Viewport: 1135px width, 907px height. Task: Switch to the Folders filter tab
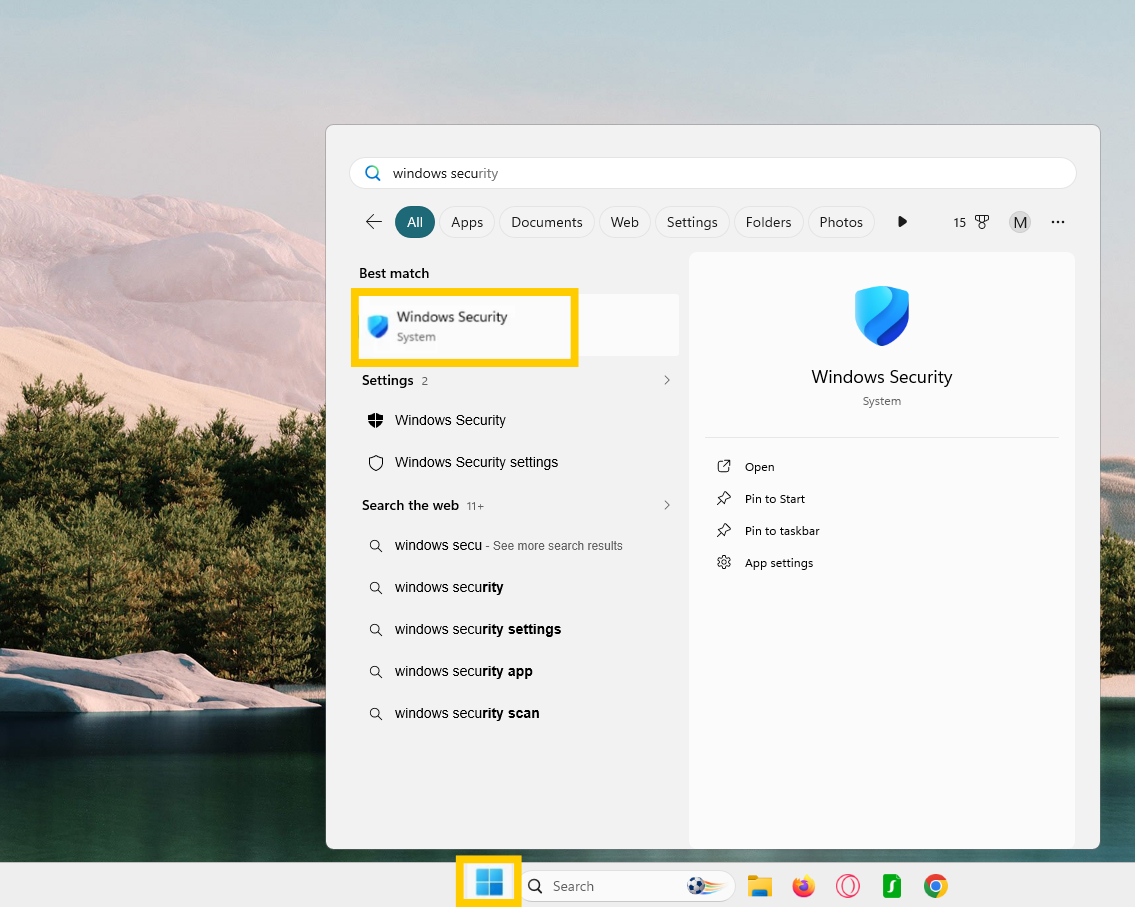tap(768, 222)
